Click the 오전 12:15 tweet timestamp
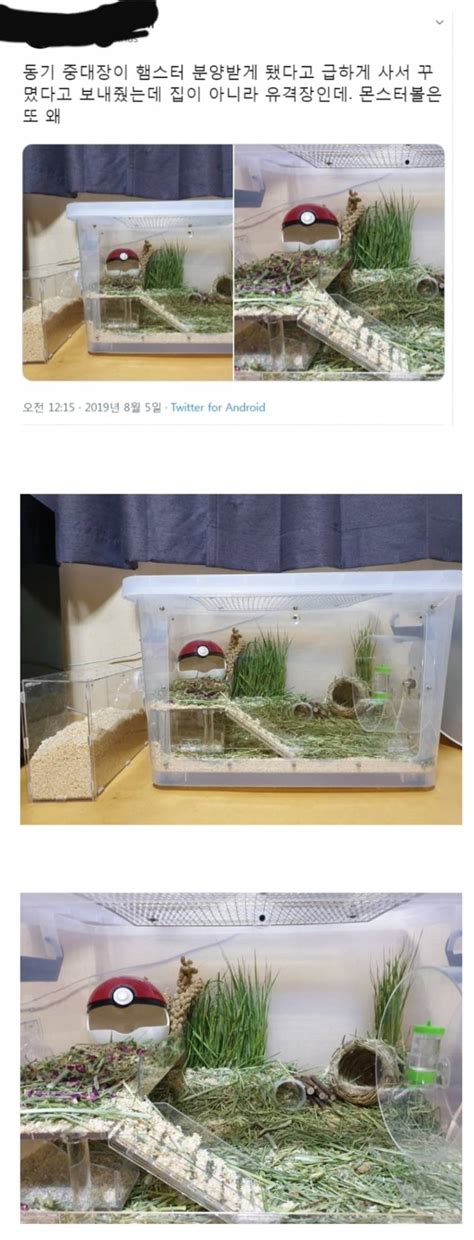This screenshot has width=474, height=1240. [x=46, y=407]
